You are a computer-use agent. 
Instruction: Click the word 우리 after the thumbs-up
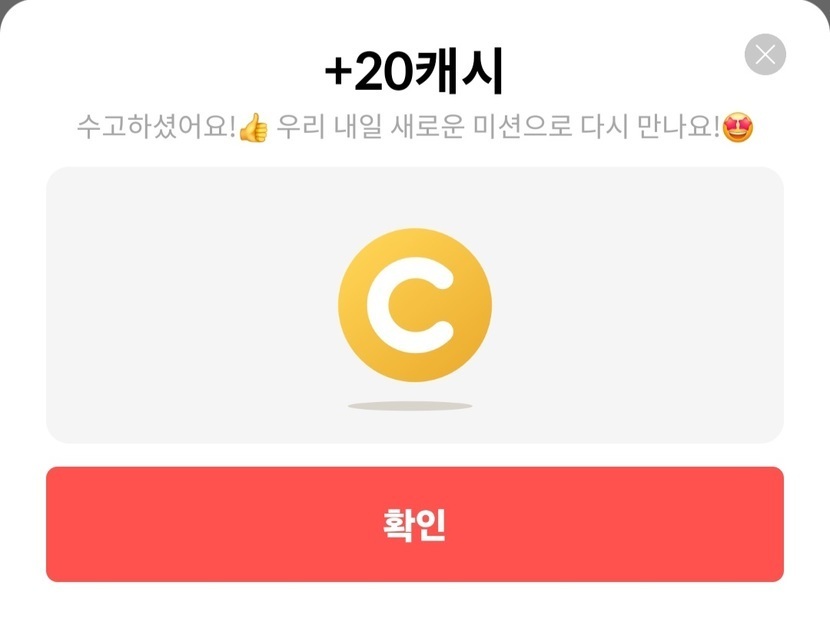coord(301,127)
